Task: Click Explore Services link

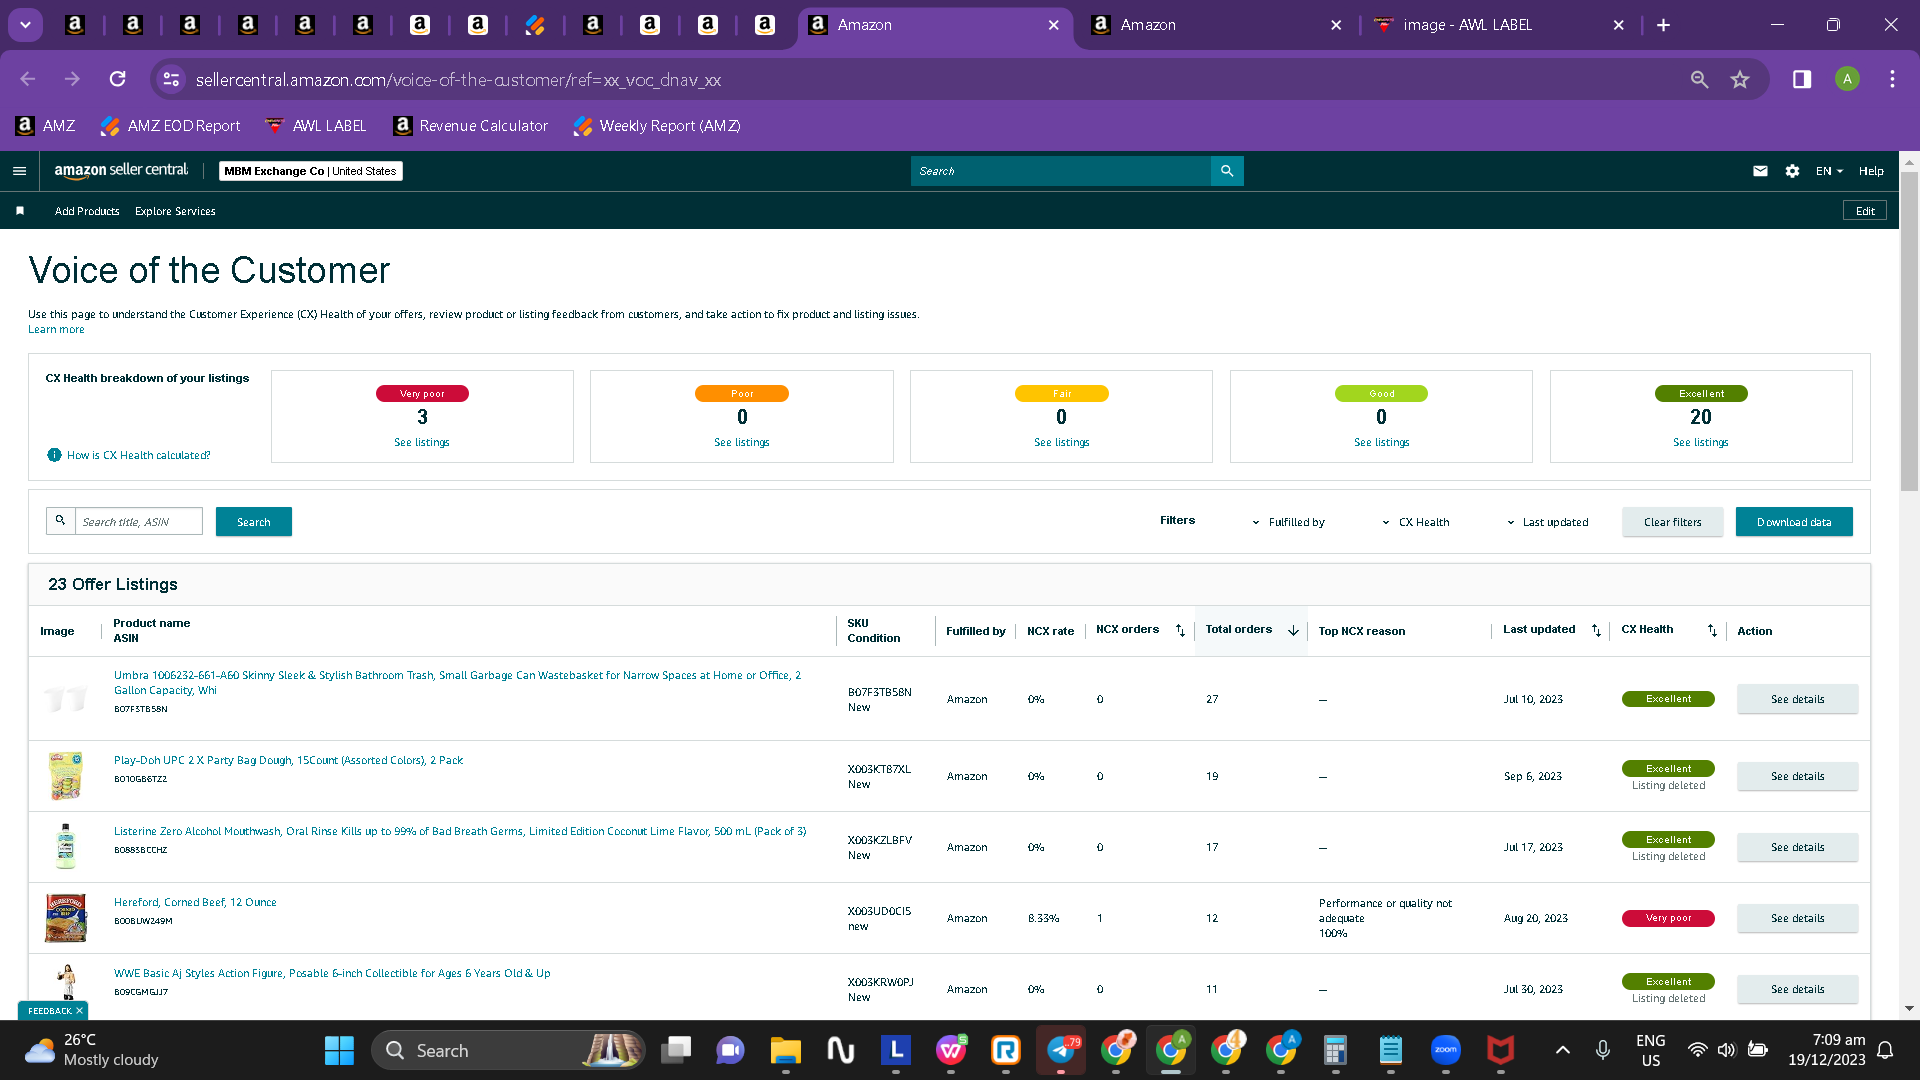Action: click(175, 211)
